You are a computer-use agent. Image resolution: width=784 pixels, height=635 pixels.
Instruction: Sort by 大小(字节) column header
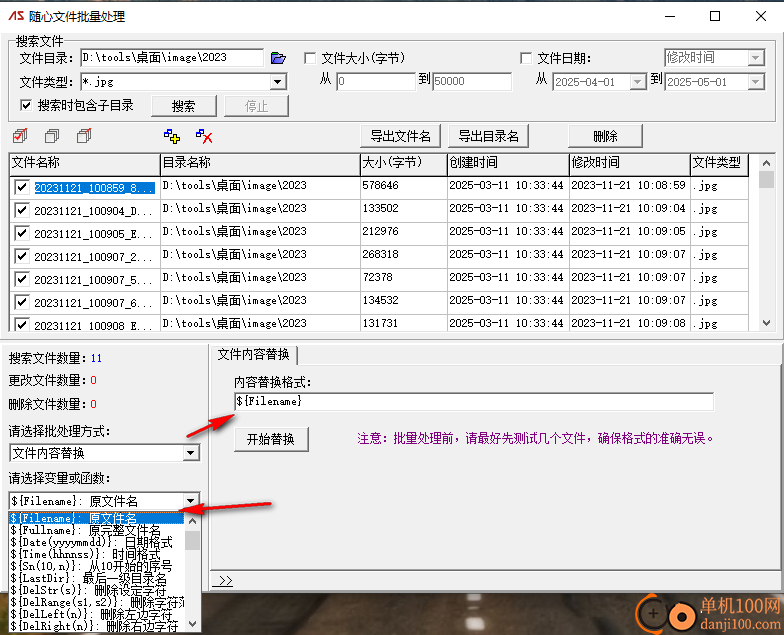(404, 164)
